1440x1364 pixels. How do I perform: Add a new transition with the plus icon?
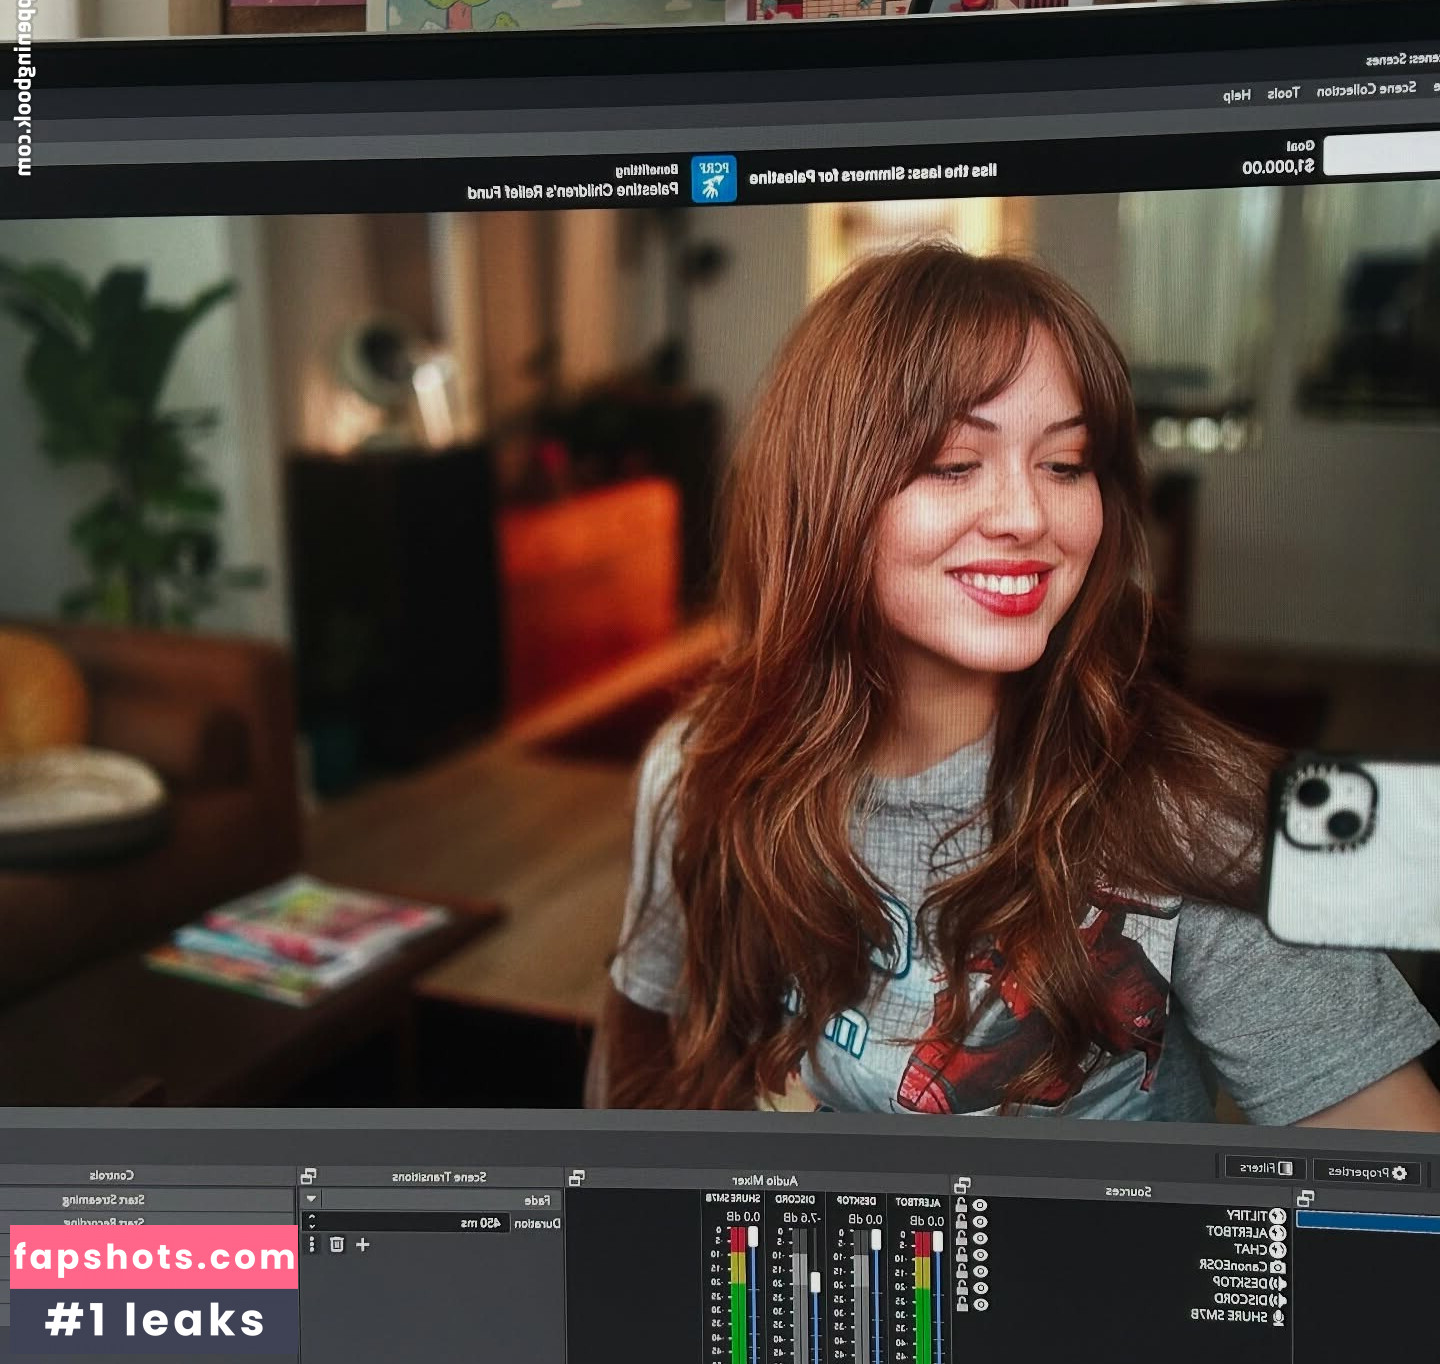pos(362,1244)
